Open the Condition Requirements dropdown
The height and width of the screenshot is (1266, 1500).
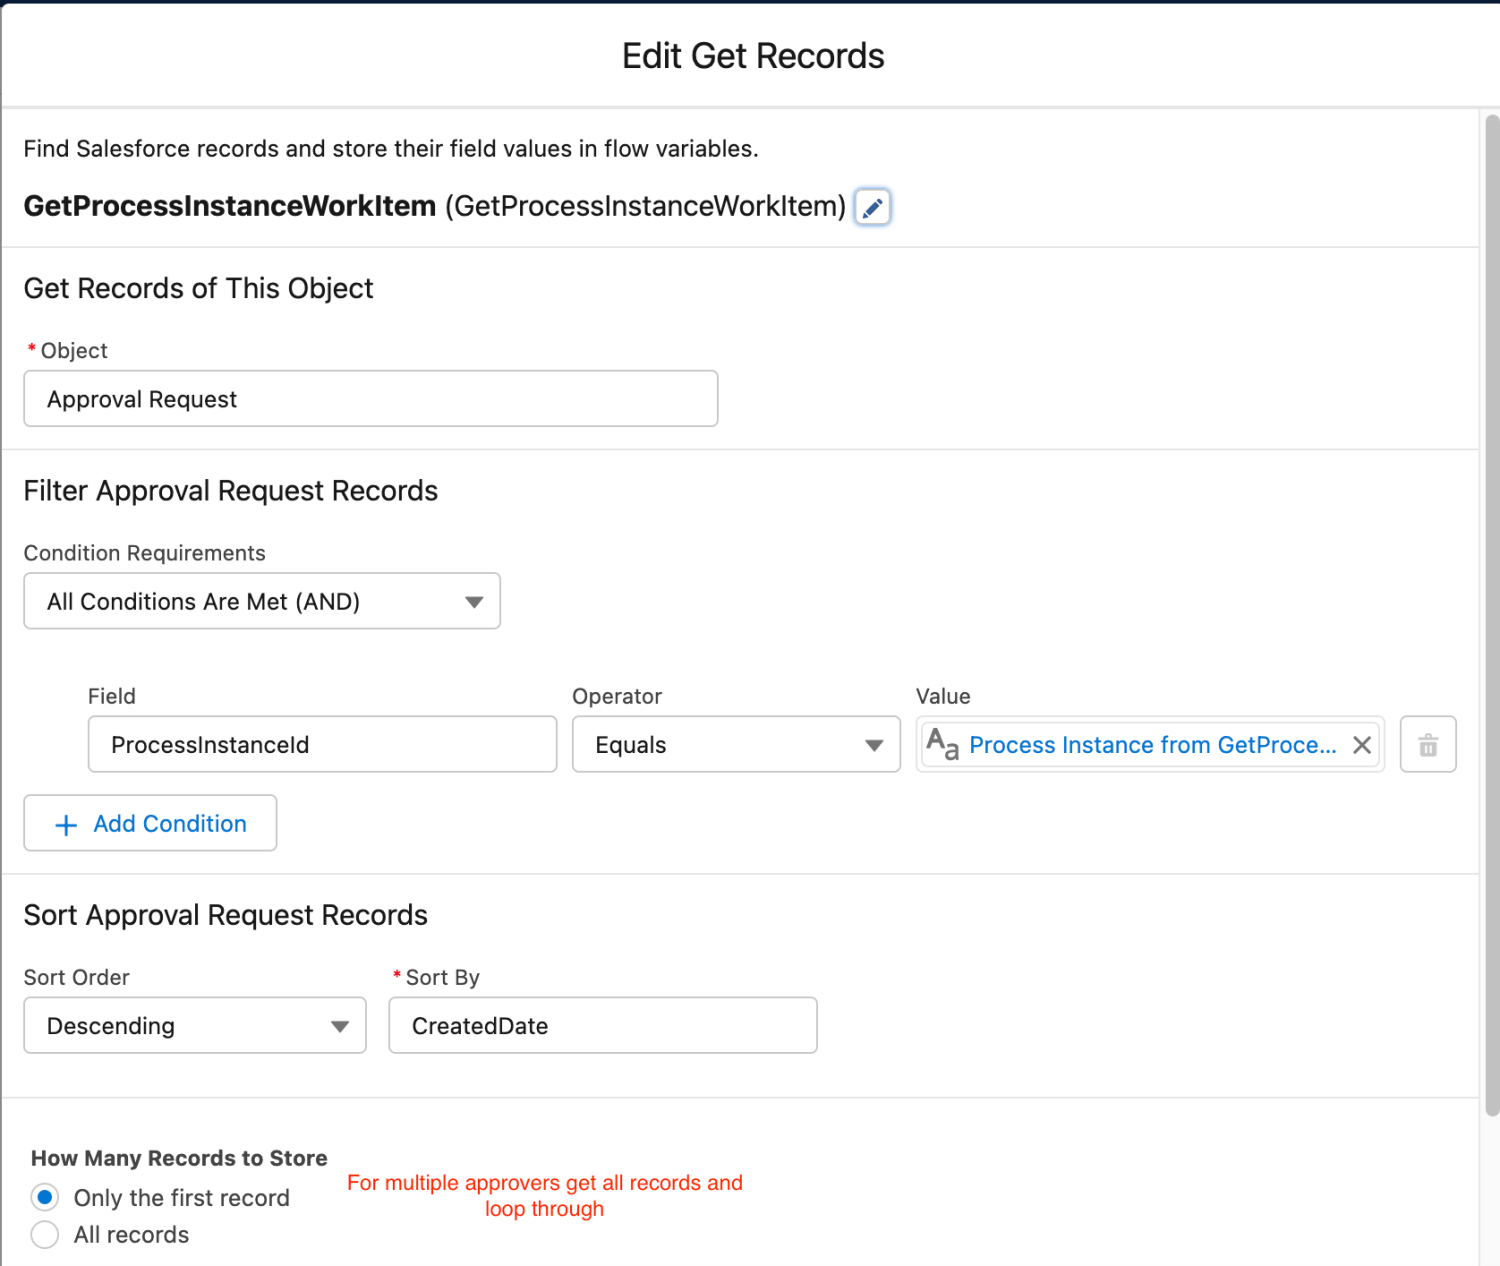click(x=262, y=601)
